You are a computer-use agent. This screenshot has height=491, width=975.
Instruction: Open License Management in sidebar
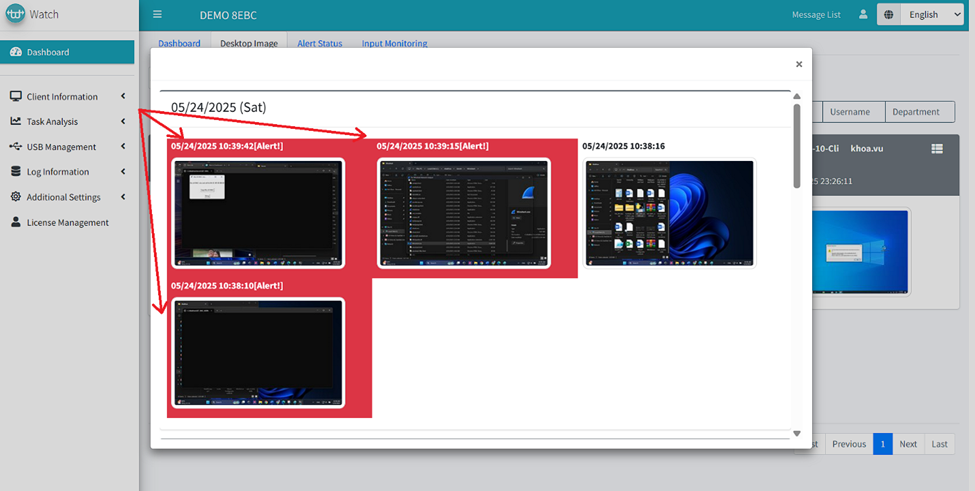67,222
